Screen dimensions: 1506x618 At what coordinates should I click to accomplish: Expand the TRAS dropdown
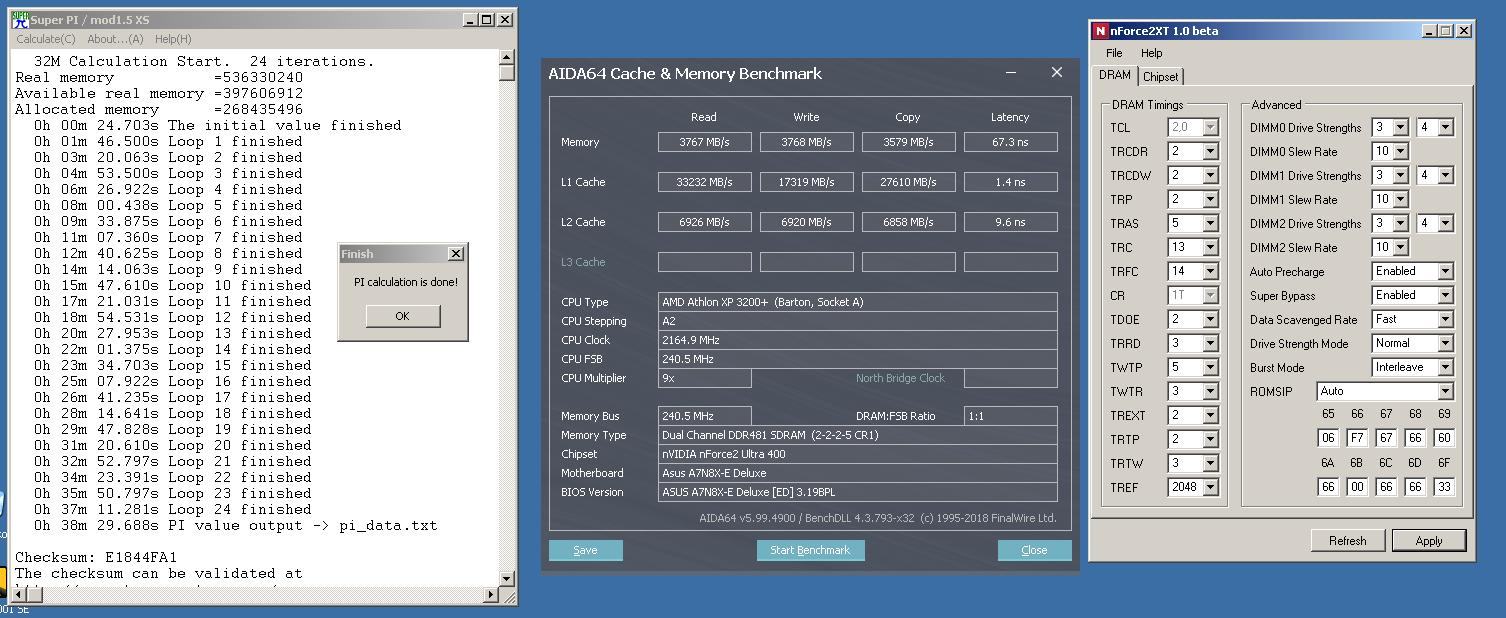[x=1210, y=223]
